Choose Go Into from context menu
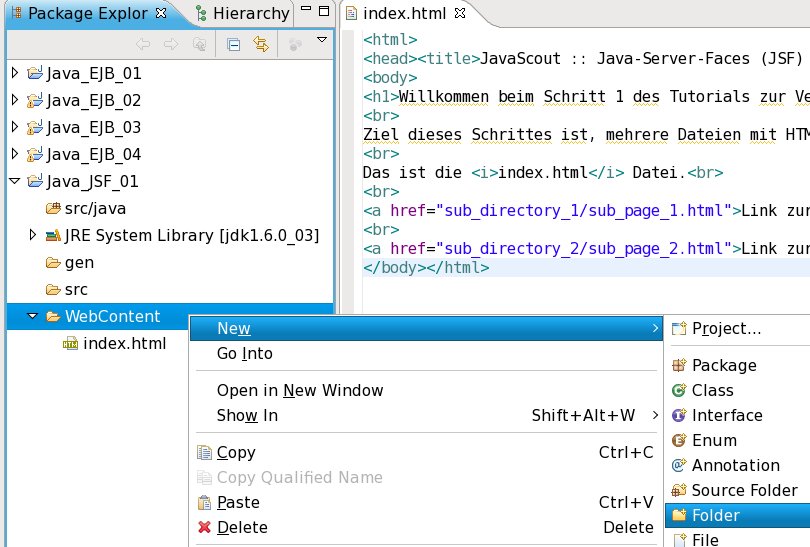The height and width of the screenshot is (547, 810). click(244, 354)
